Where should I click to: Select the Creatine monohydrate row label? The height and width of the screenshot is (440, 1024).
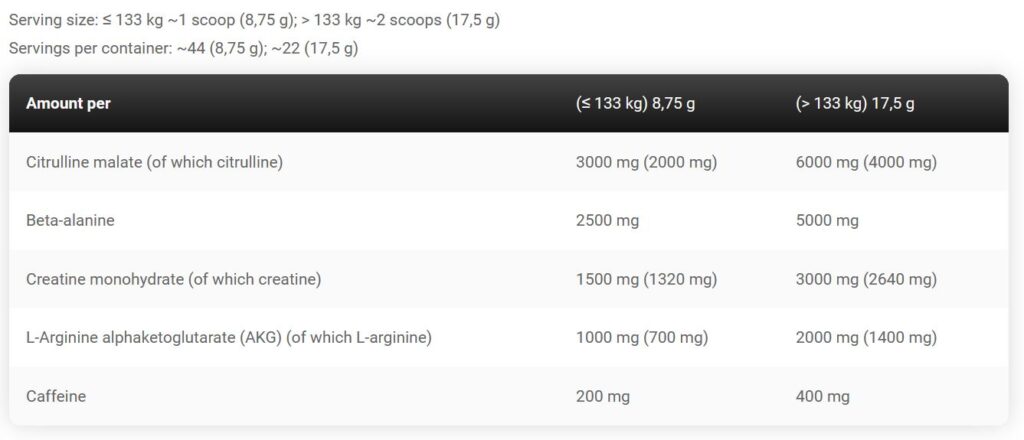(x=173, y=279)
